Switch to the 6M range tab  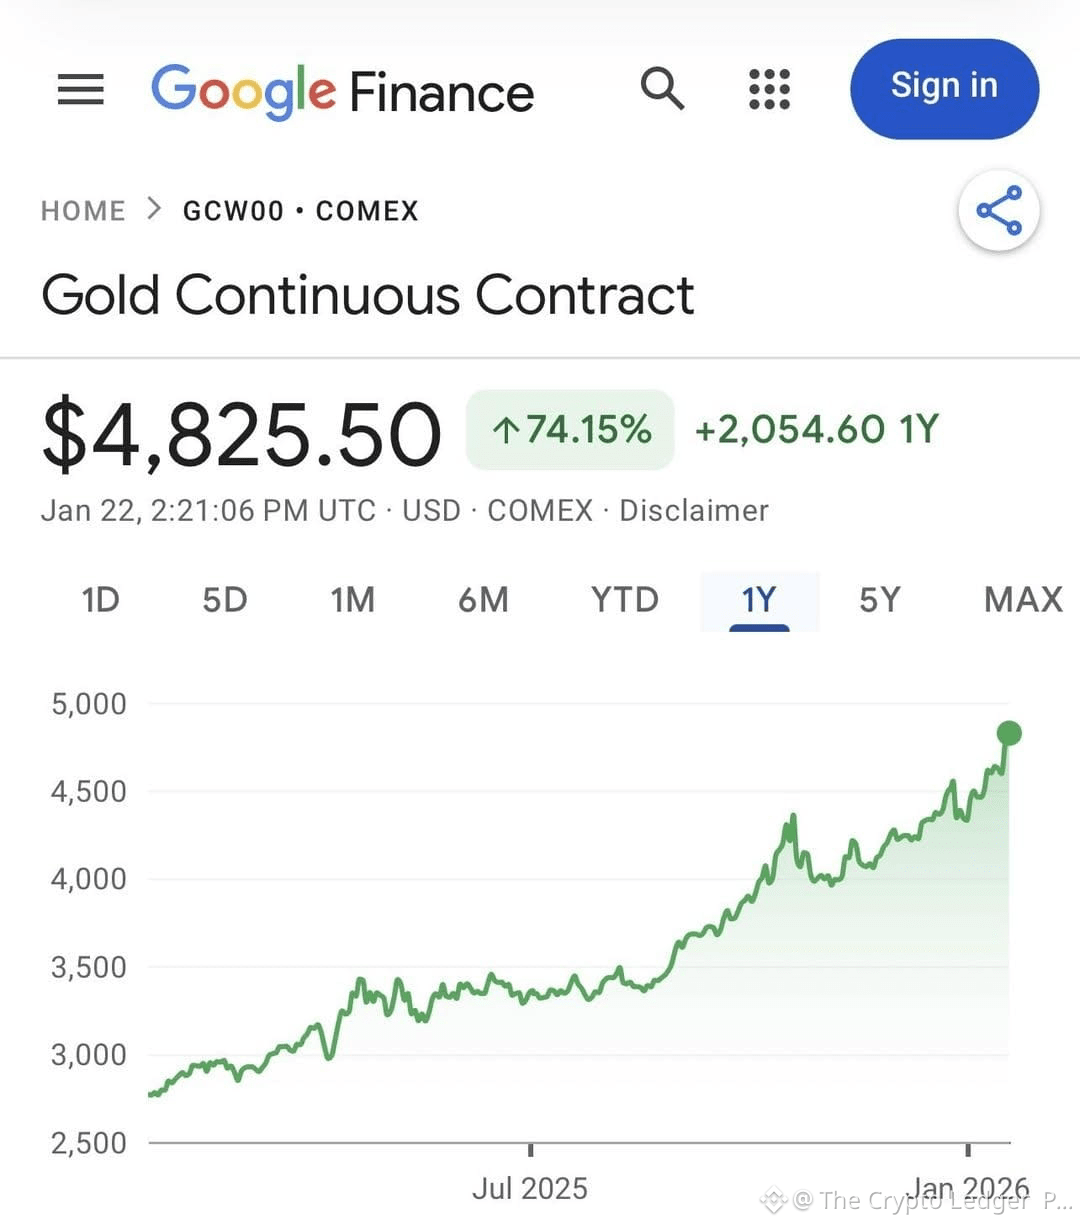tap(483, 599)
